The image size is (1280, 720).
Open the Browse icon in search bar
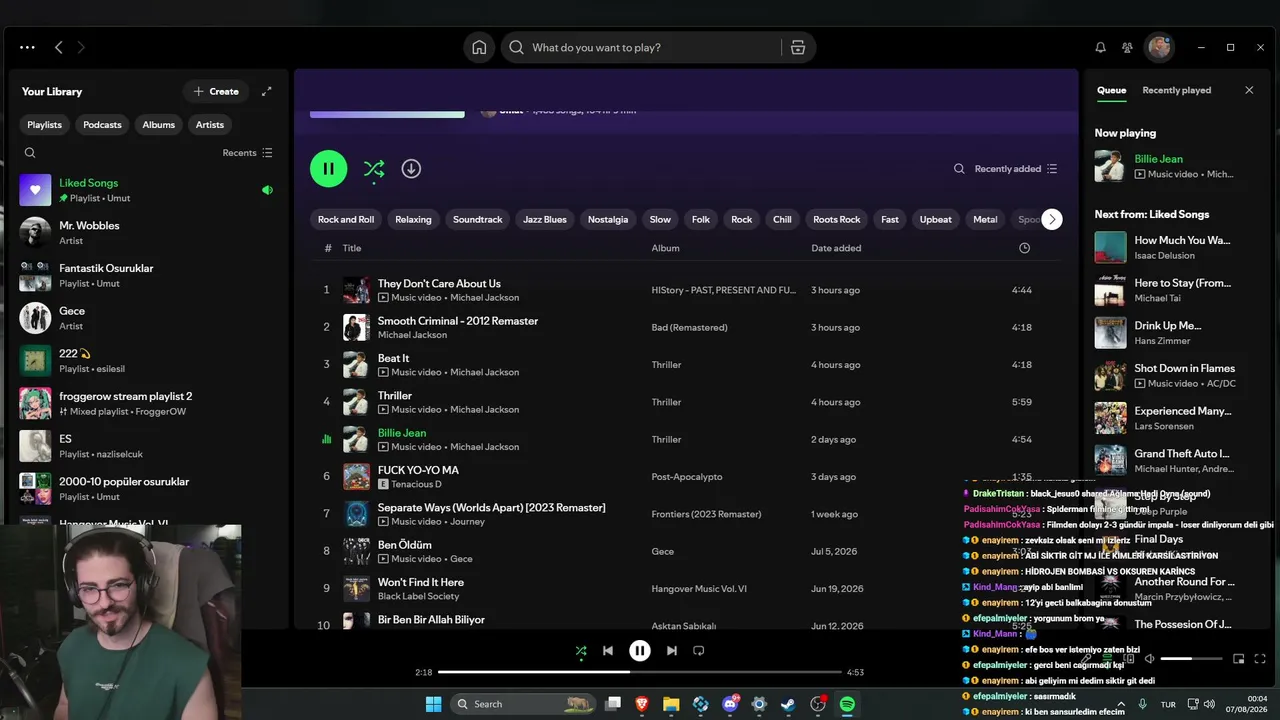(x=797, y=47)
